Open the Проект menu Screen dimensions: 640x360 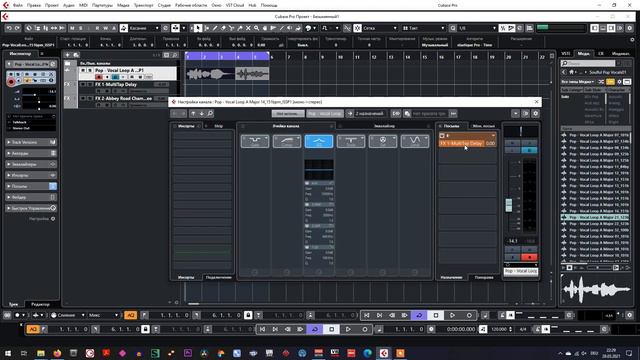pyautogui.click(x=52, y=5)
